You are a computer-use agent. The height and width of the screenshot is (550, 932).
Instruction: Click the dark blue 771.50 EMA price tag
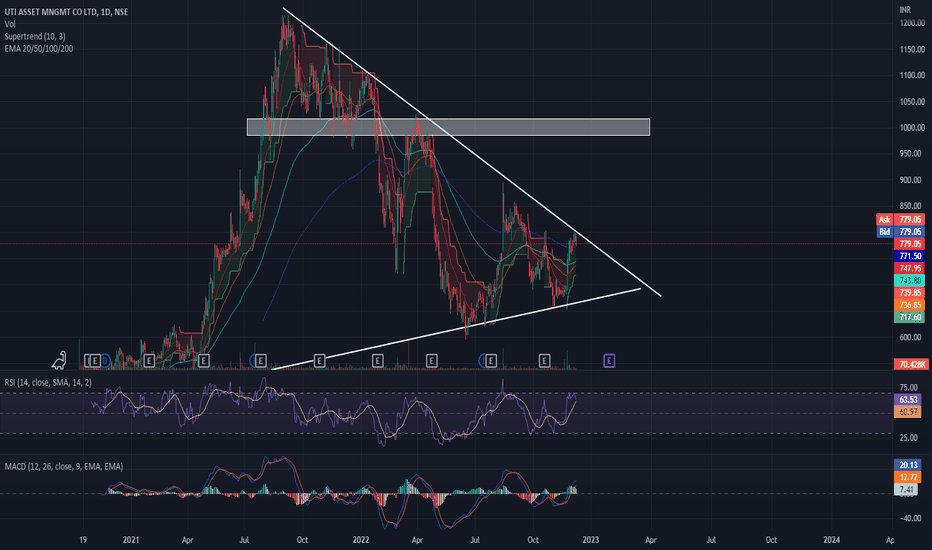coord(909,256)
